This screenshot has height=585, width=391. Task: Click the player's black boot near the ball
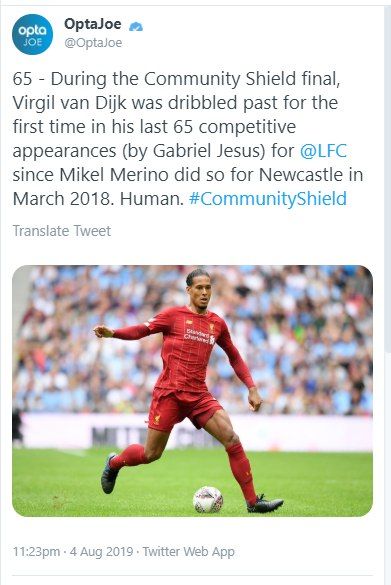coord(265,504)
